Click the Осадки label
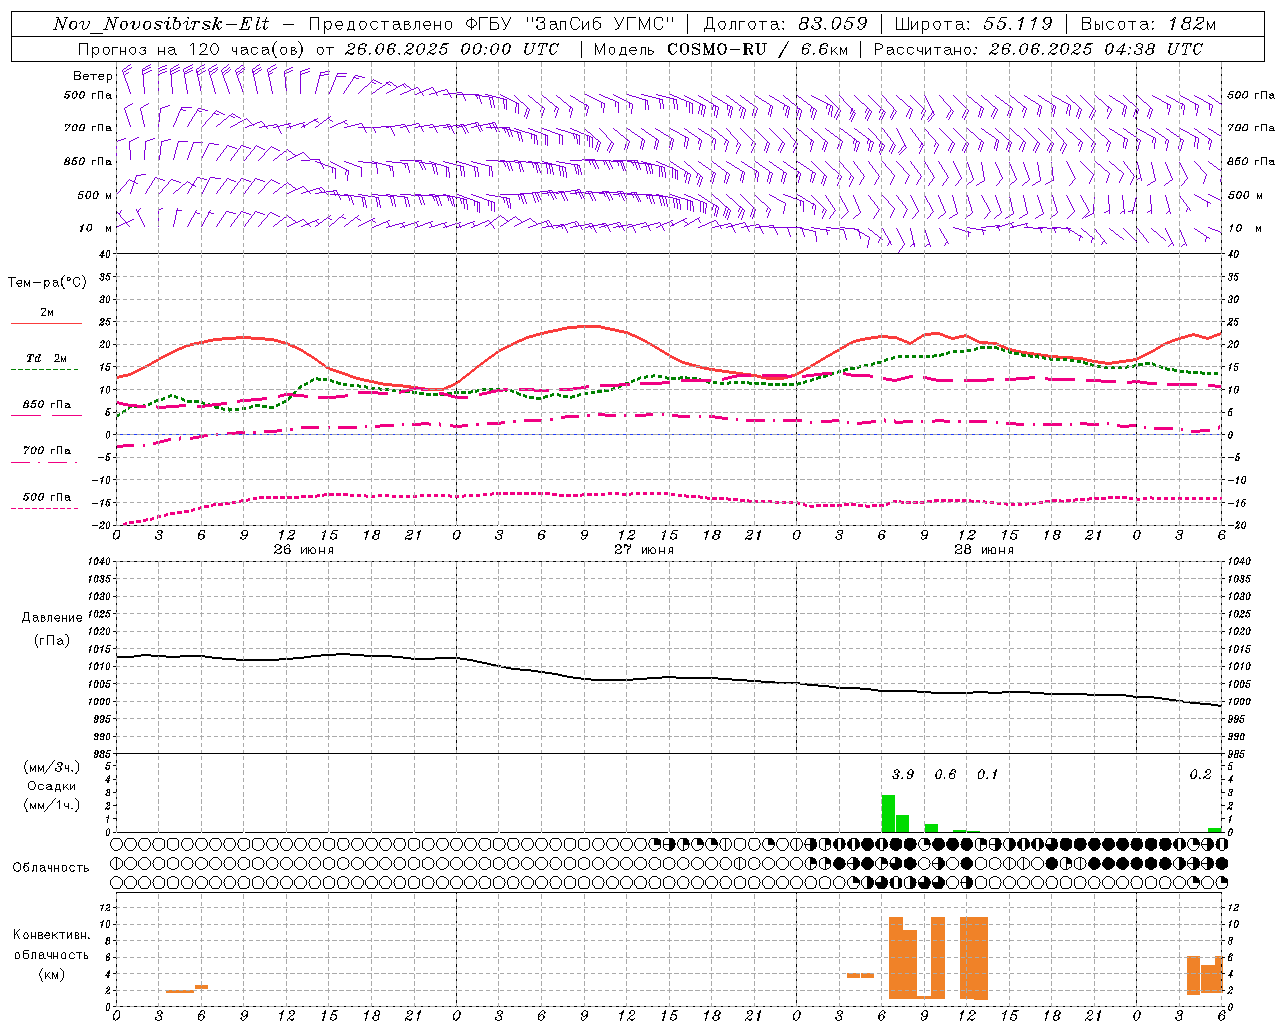Viewport: 1280px width, 1024px height. click(x=52, y=786)
